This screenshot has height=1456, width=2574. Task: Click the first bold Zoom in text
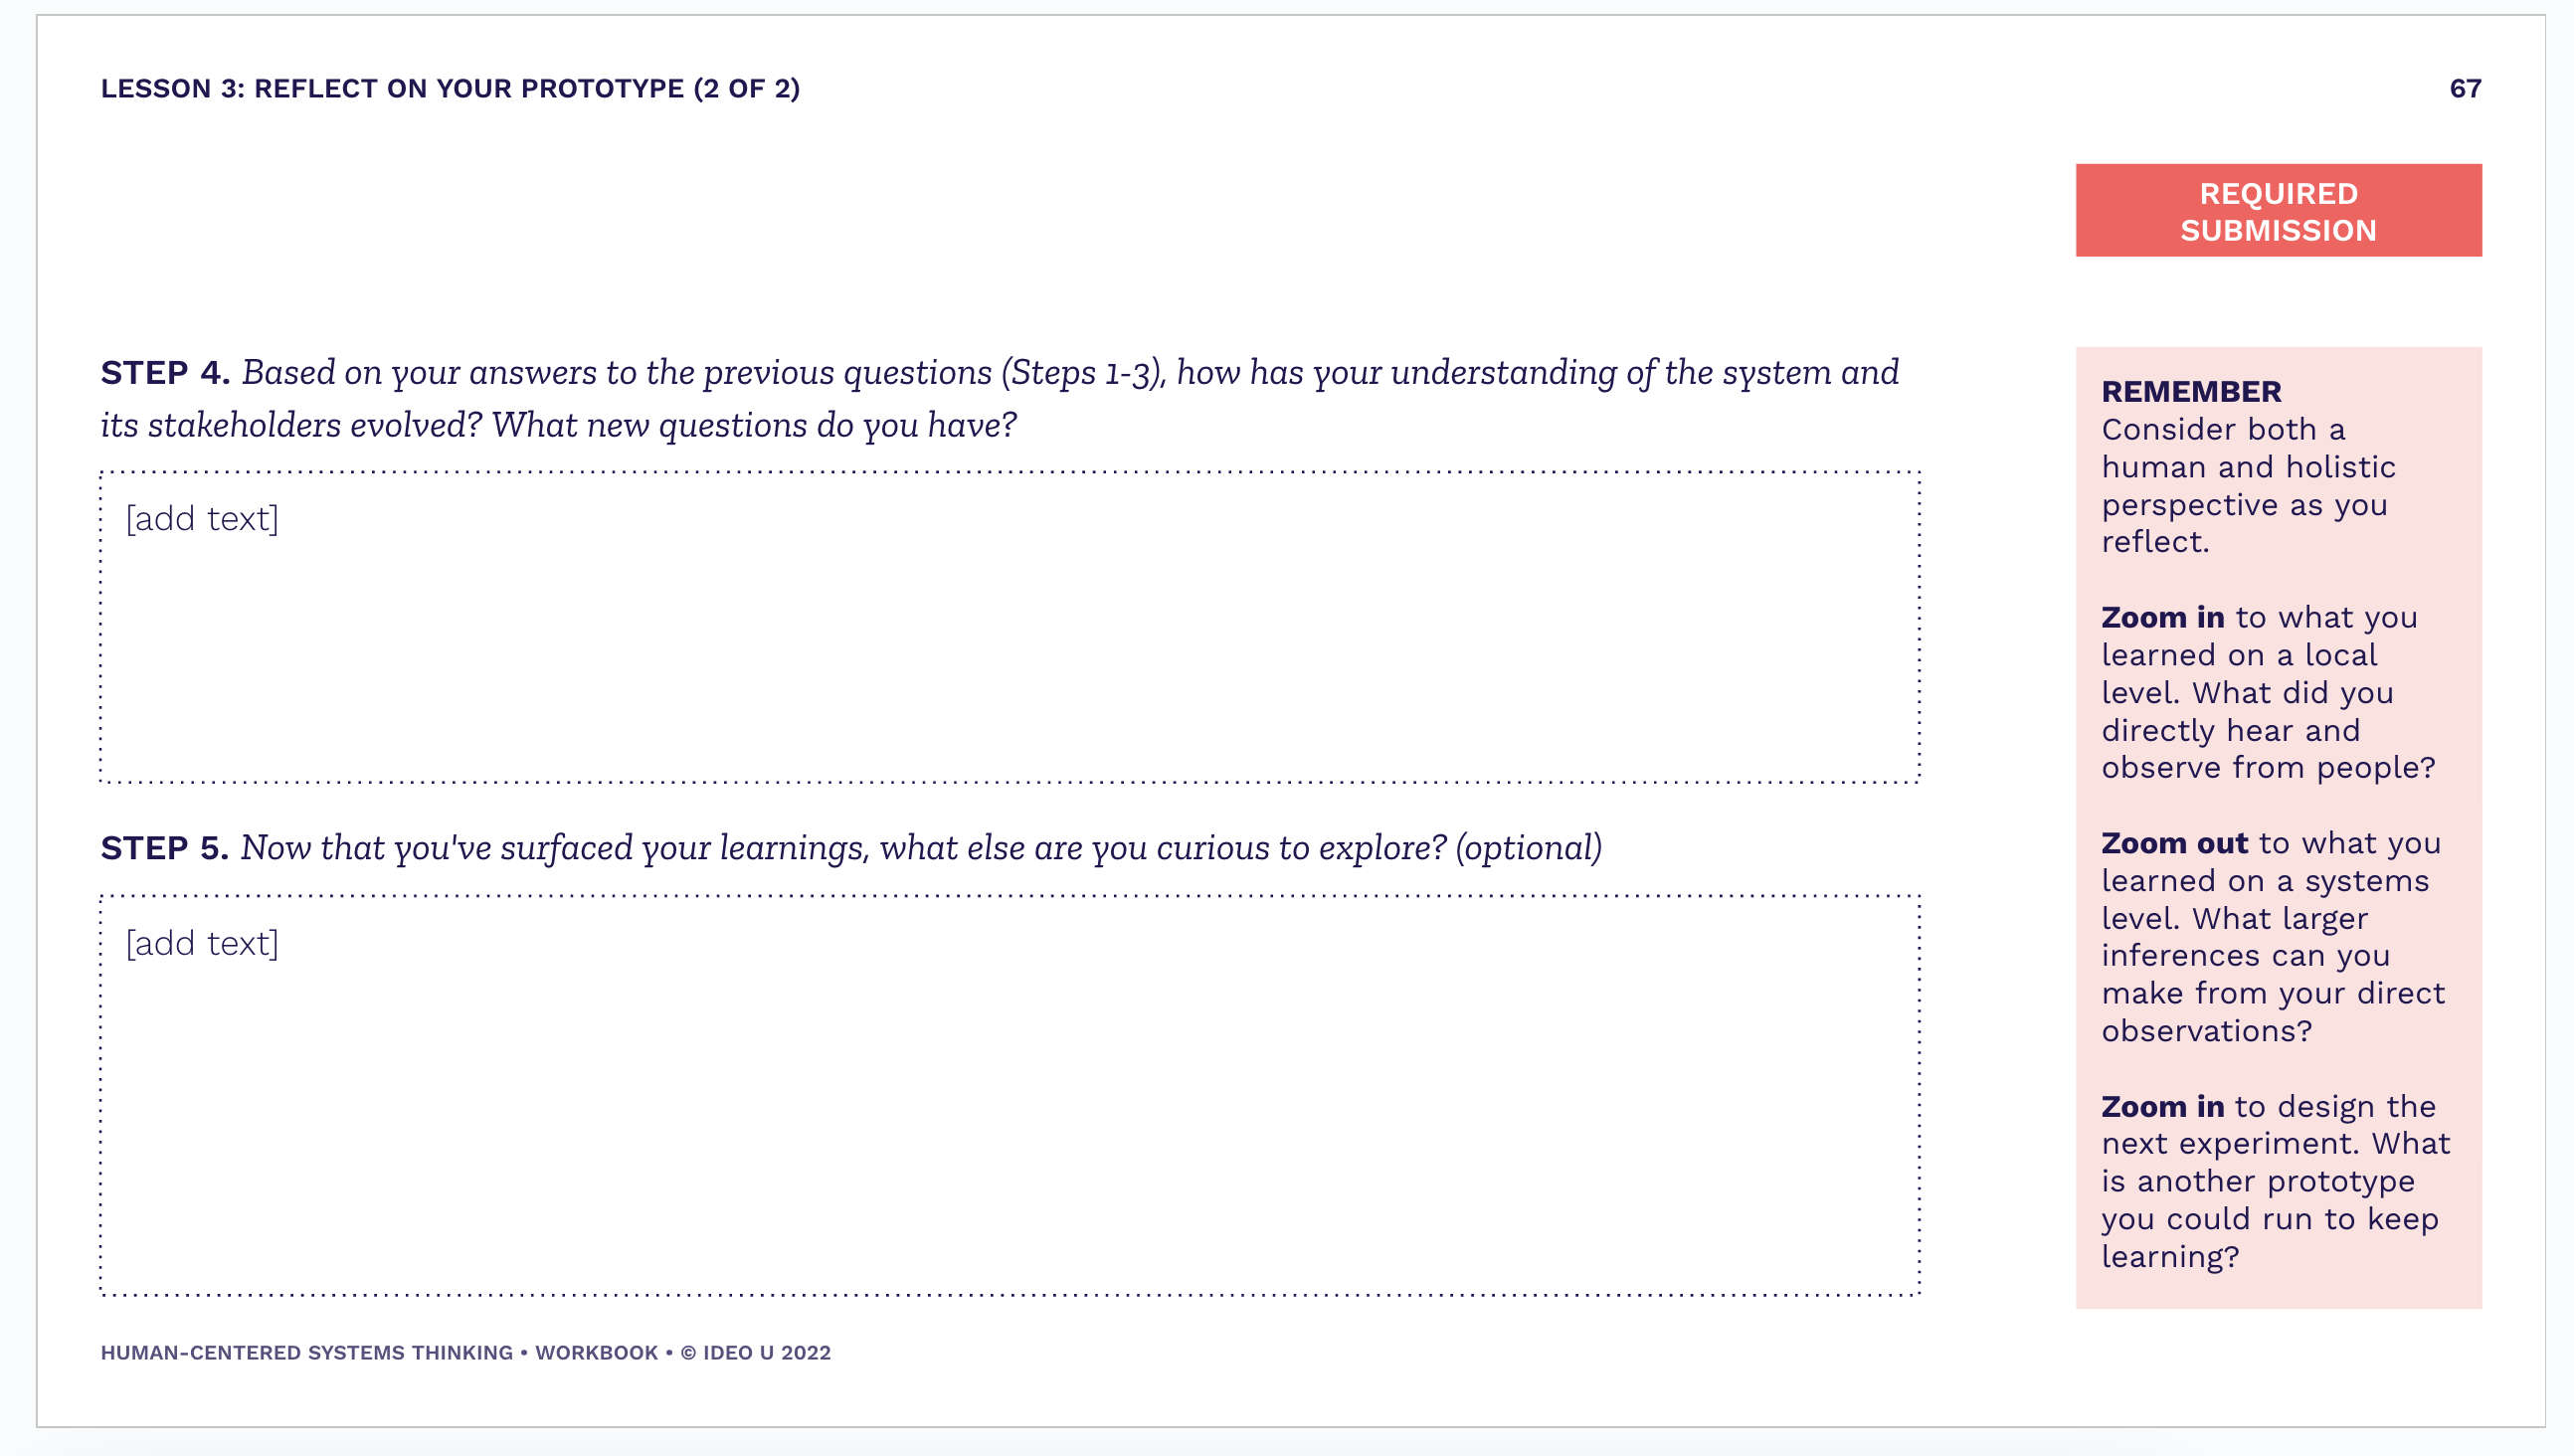coord(2162,617)
